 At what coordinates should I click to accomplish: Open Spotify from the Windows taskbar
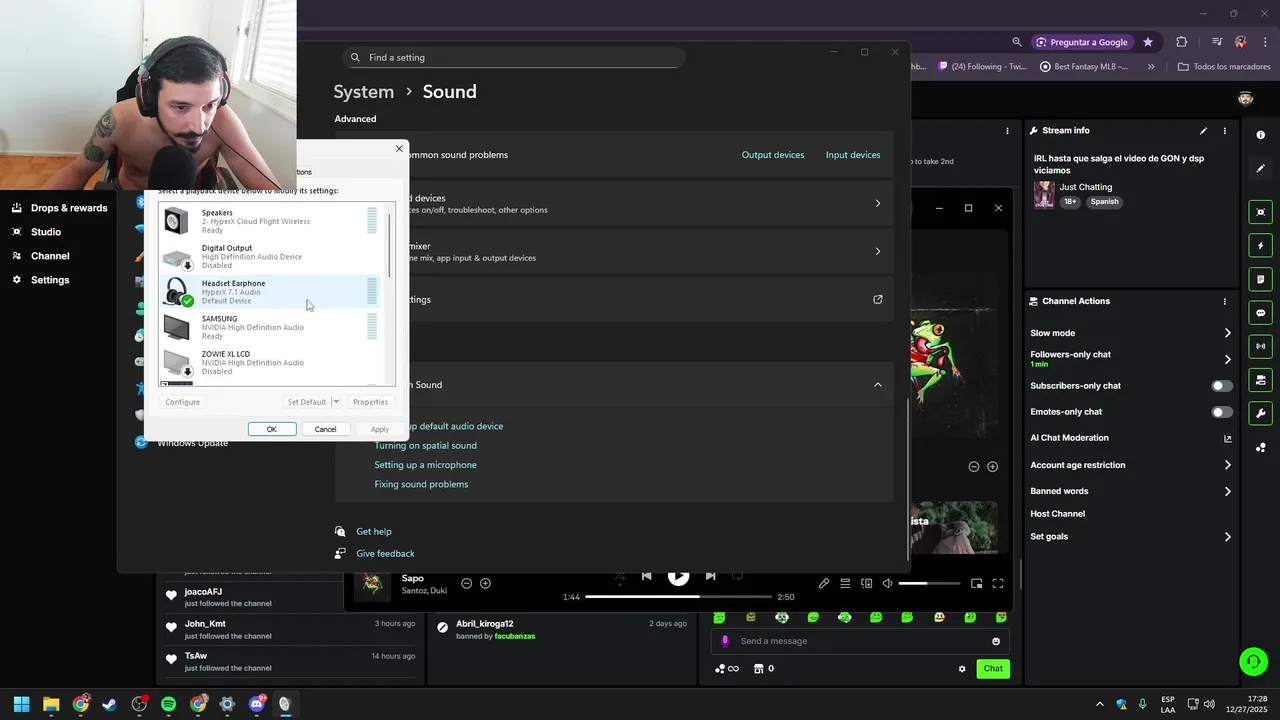(168, 704)
